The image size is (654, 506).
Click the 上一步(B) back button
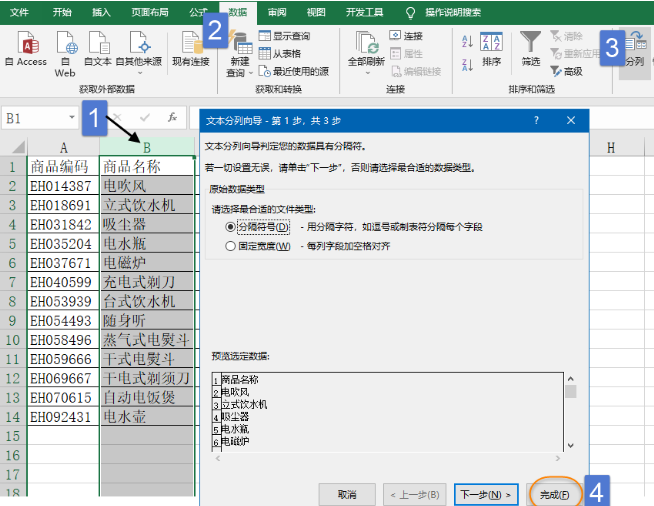click(x=415, y=495)
